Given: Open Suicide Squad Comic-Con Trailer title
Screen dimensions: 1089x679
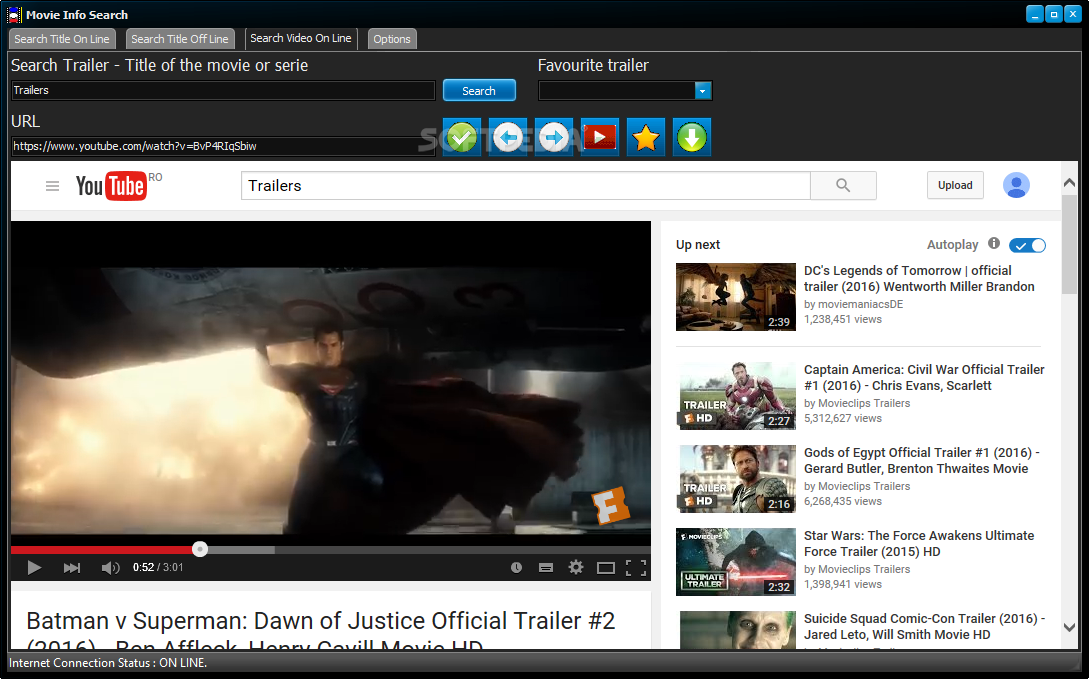Looking at the screenshot, I should pyautogui.click(x=924, y=626).
